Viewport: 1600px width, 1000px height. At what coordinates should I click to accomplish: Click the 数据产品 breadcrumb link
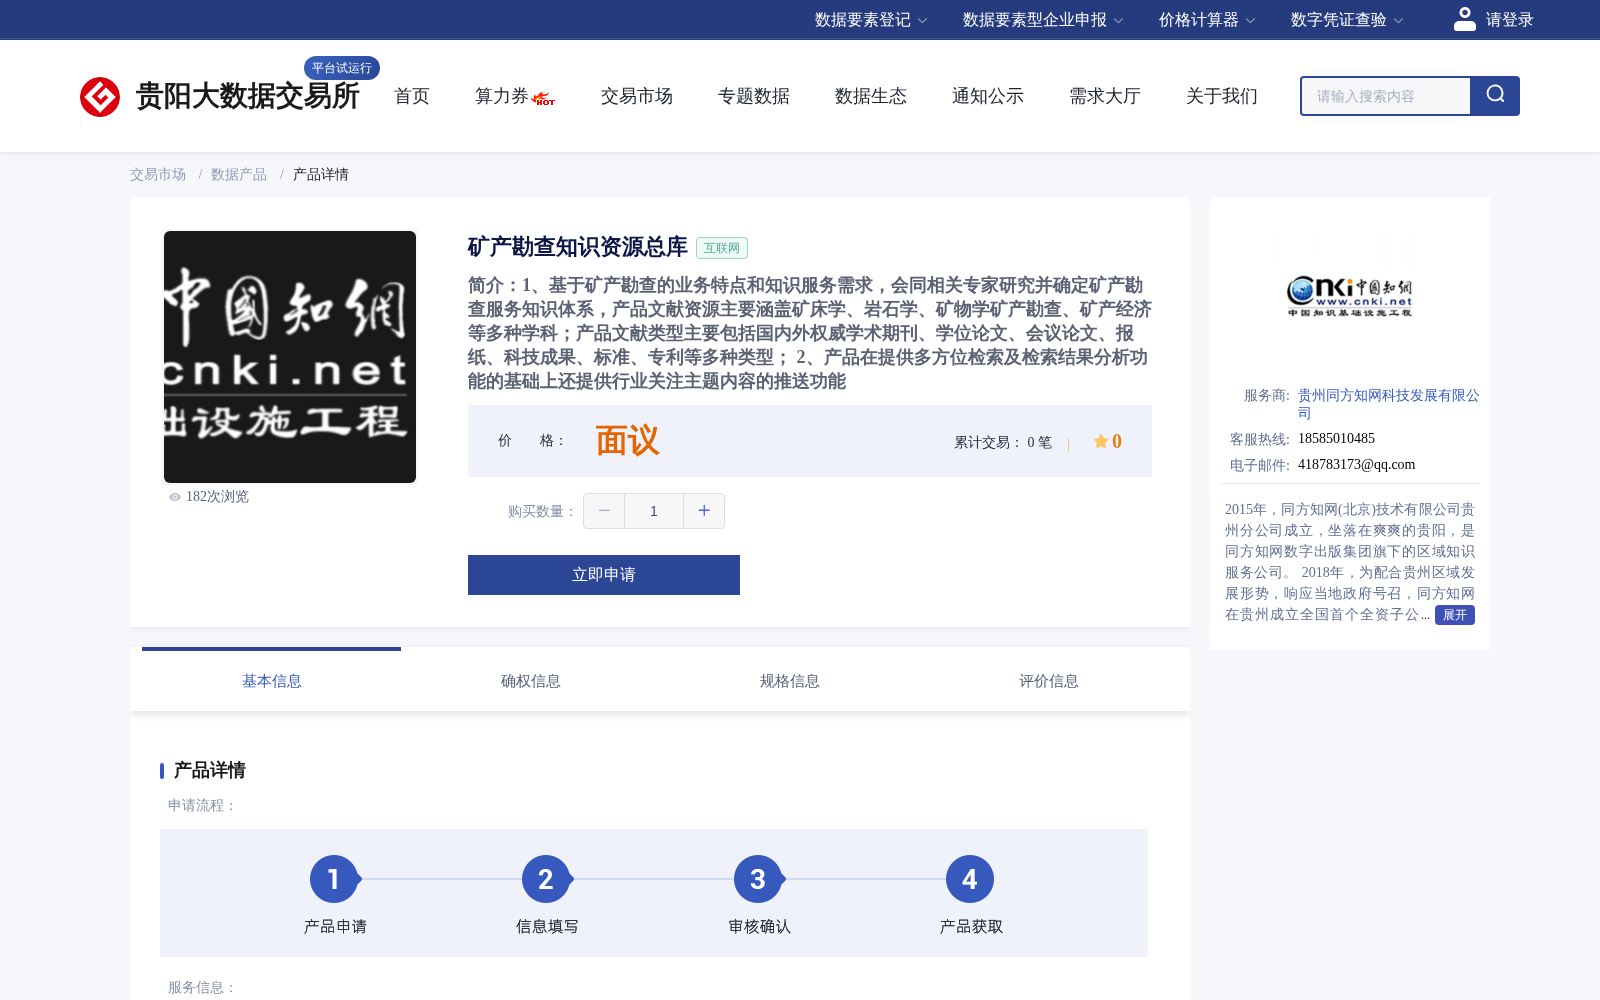click(239, 174)
